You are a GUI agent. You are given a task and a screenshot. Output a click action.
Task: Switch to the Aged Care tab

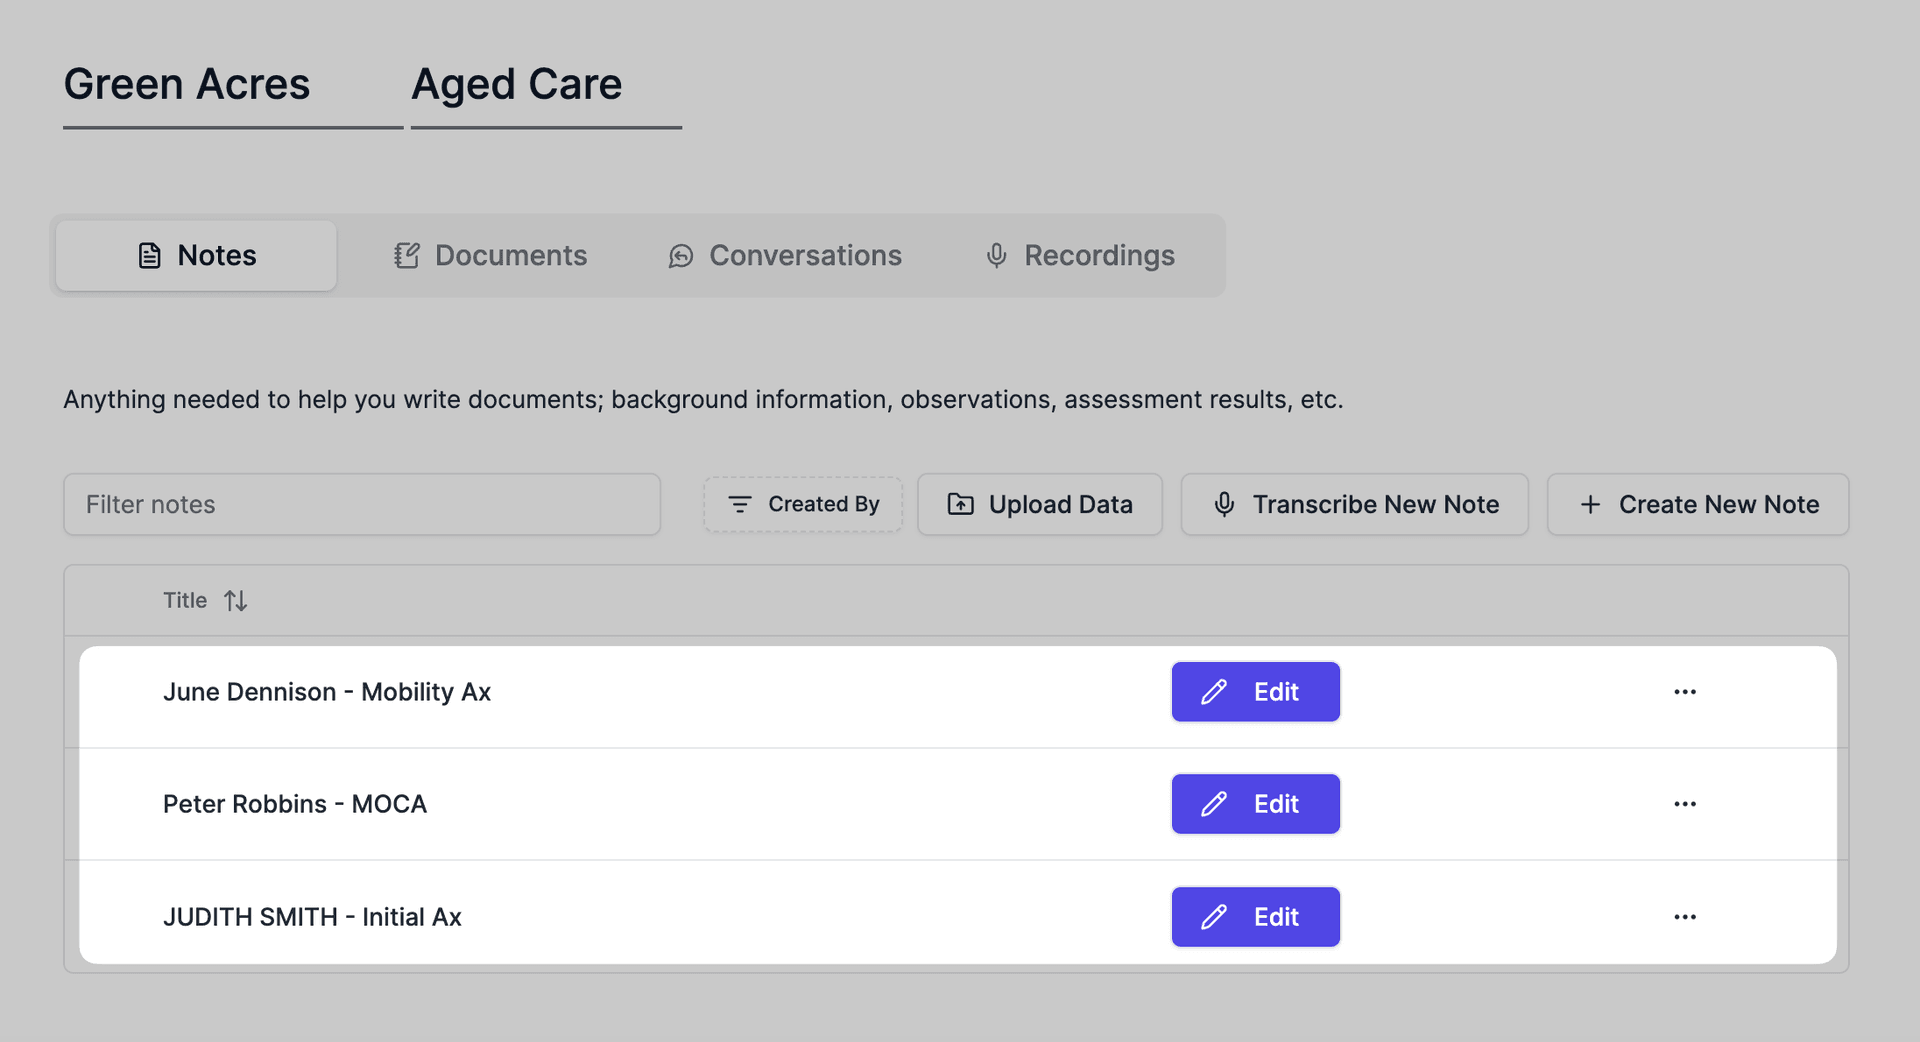[516, 84]
